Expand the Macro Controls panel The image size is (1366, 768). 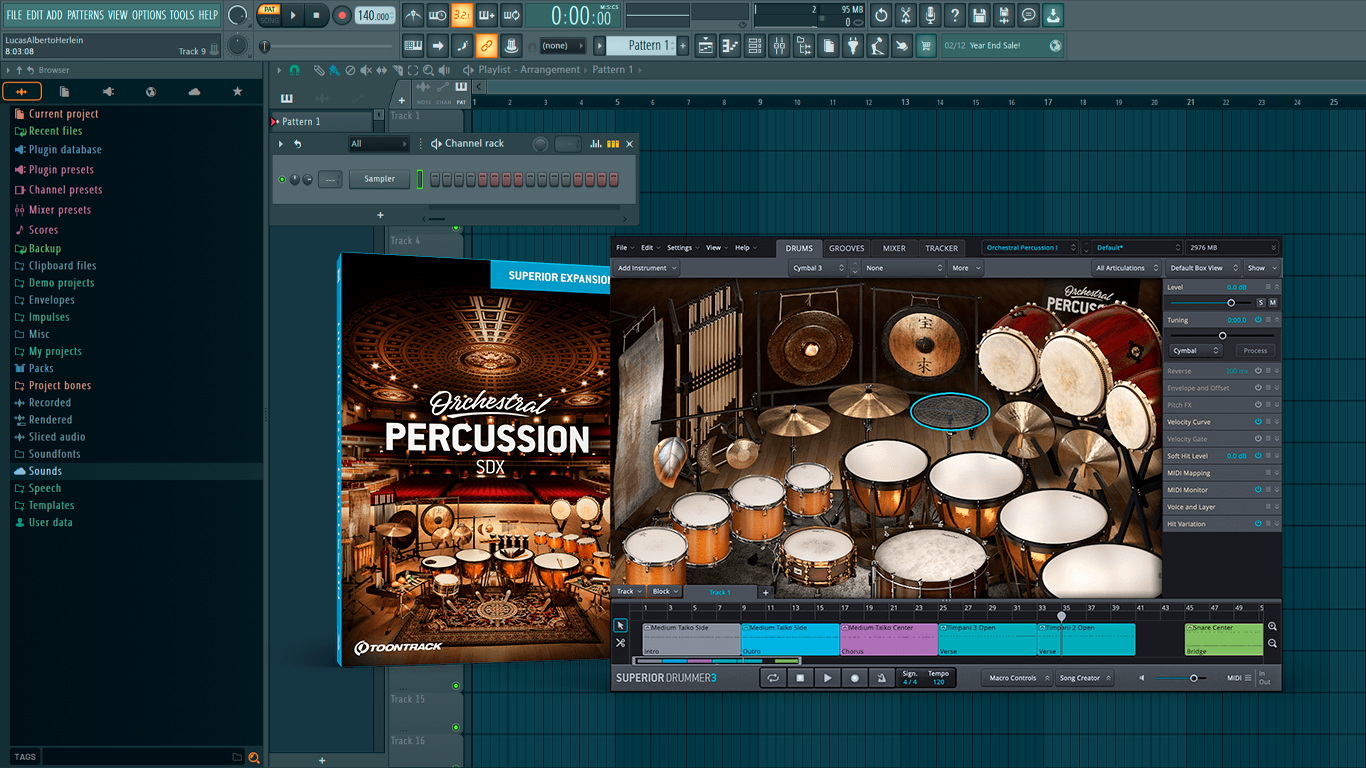point(1019,678)
